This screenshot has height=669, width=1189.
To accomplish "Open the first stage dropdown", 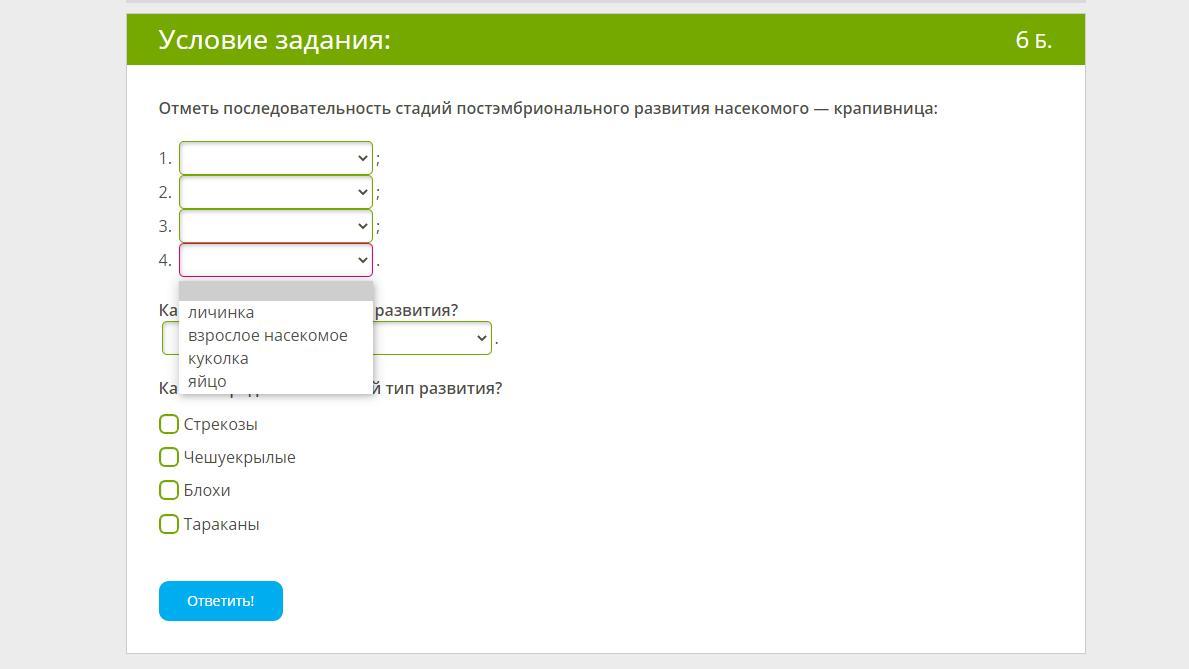I will coord(276,159).
